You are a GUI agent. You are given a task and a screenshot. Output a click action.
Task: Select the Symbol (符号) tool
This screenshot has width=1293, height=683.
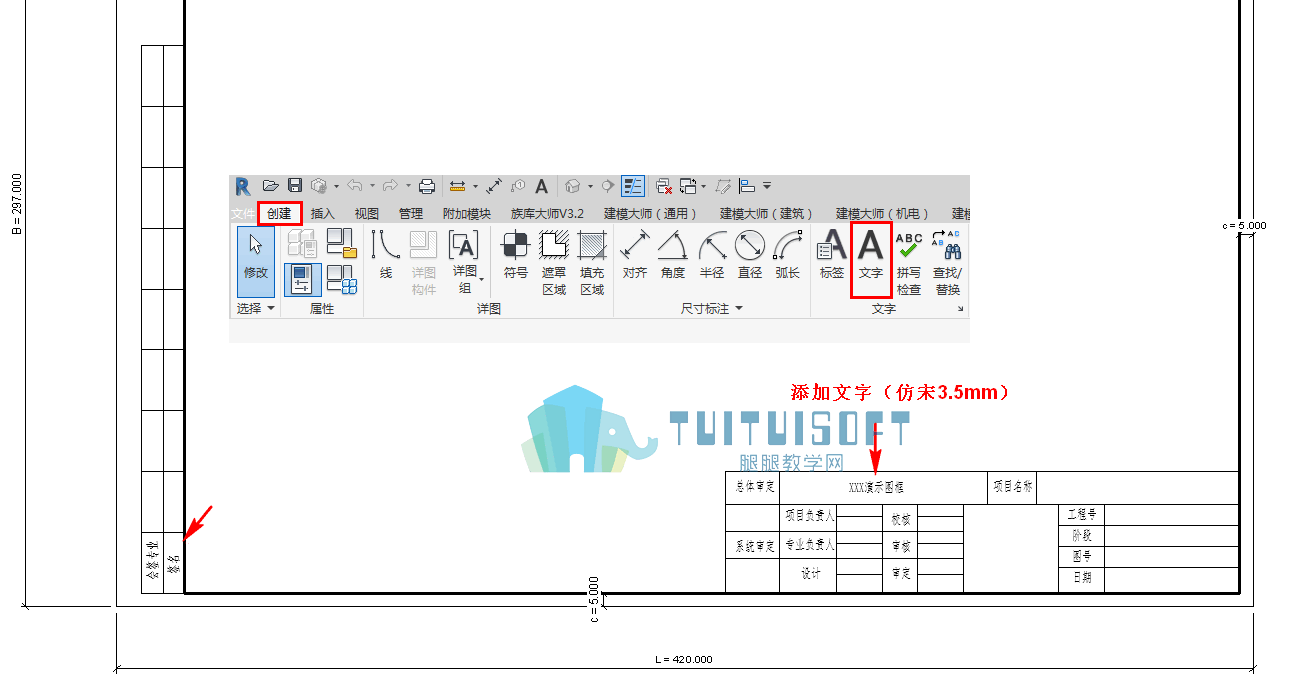pyautogui.click(x=516, y=254)
